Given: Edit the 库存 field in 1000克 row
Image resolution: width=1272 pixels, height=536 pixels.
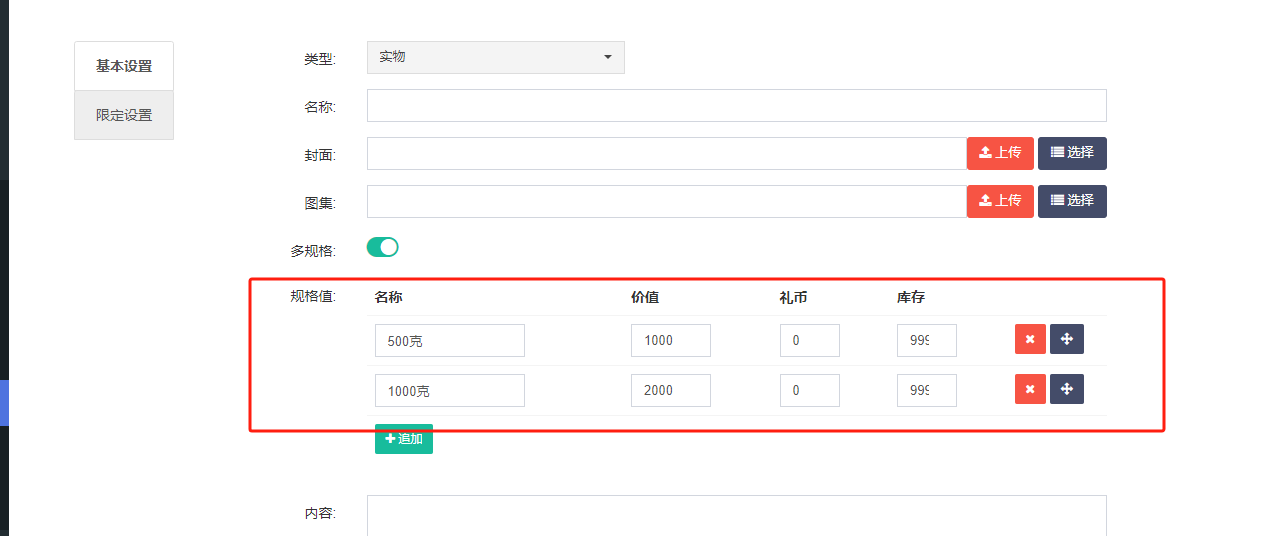Looking at the screenshot, I should [927, 390].
